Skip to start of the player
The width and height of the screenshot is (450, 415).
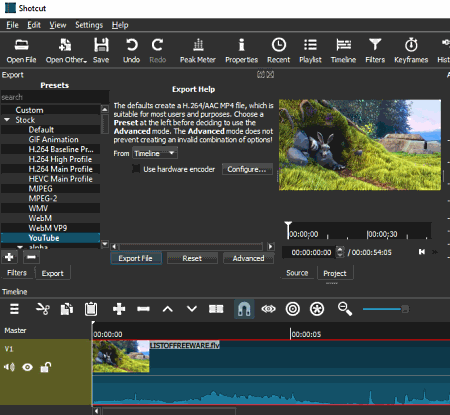(422, 252)
